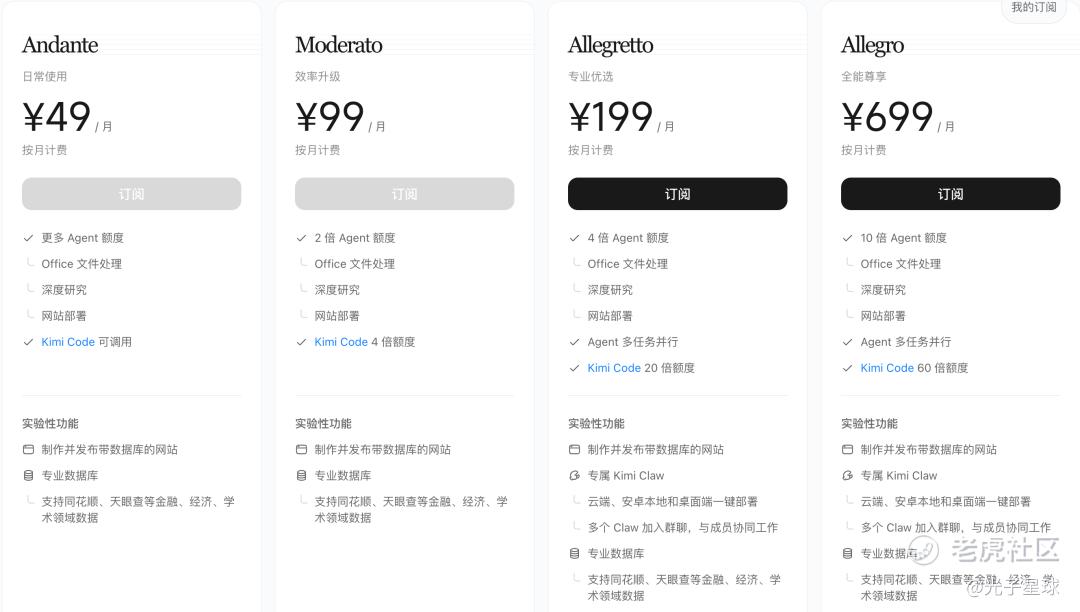Click the disabled Andante subscribe button
The width and height of the screenshot is (1080, 612).
131,194
